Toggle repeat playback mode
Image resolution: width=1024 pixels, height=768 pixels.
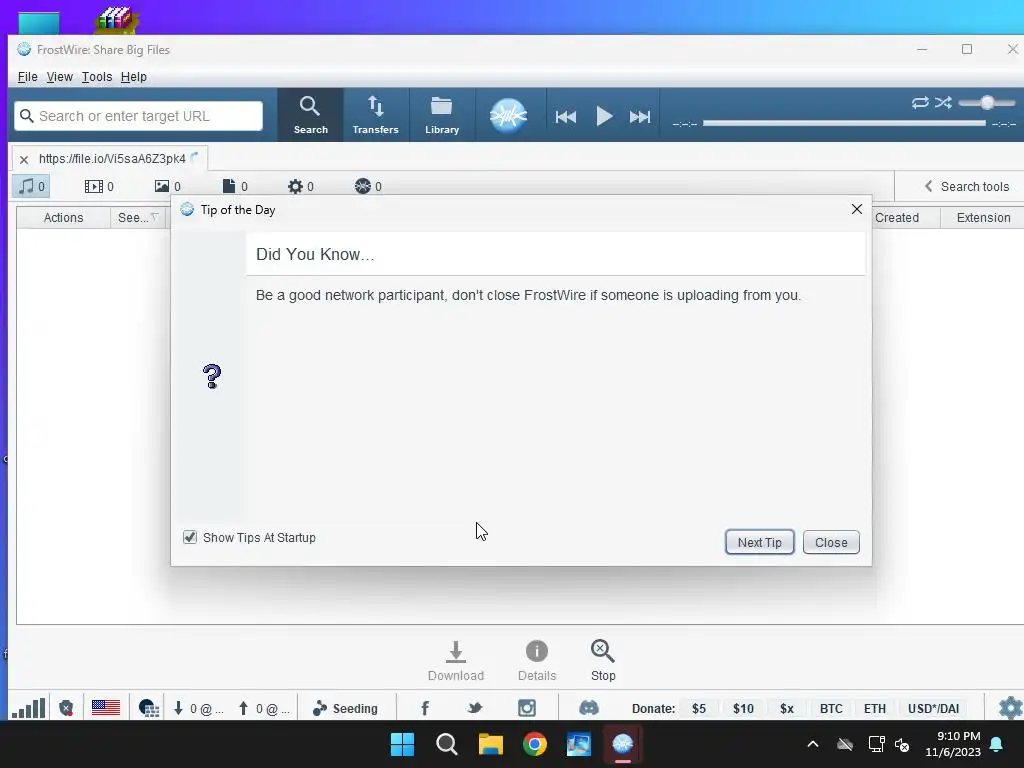point(920,103)
